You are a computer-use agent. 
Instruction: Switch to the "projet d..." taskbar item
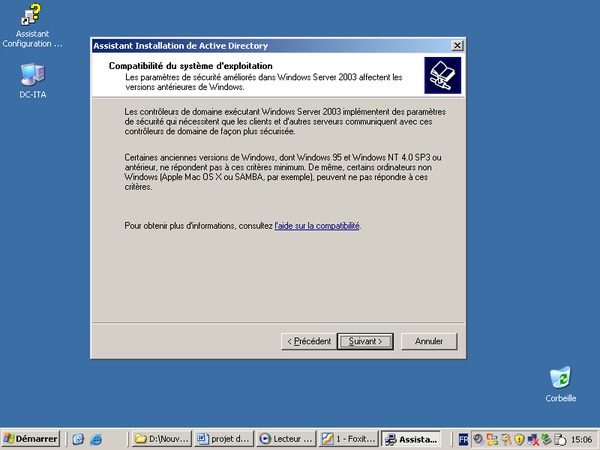point(223,439)
